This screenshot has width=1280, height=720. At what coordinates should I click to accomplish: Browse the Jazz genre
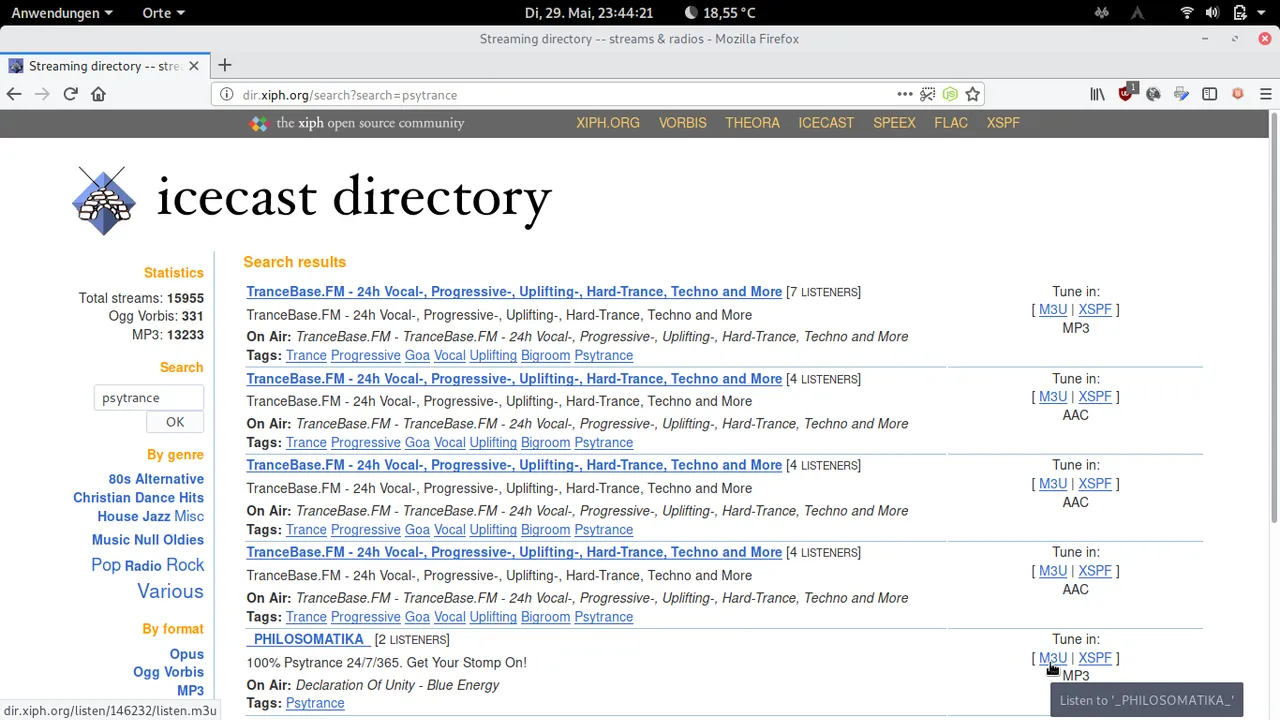tap(156, 517)
